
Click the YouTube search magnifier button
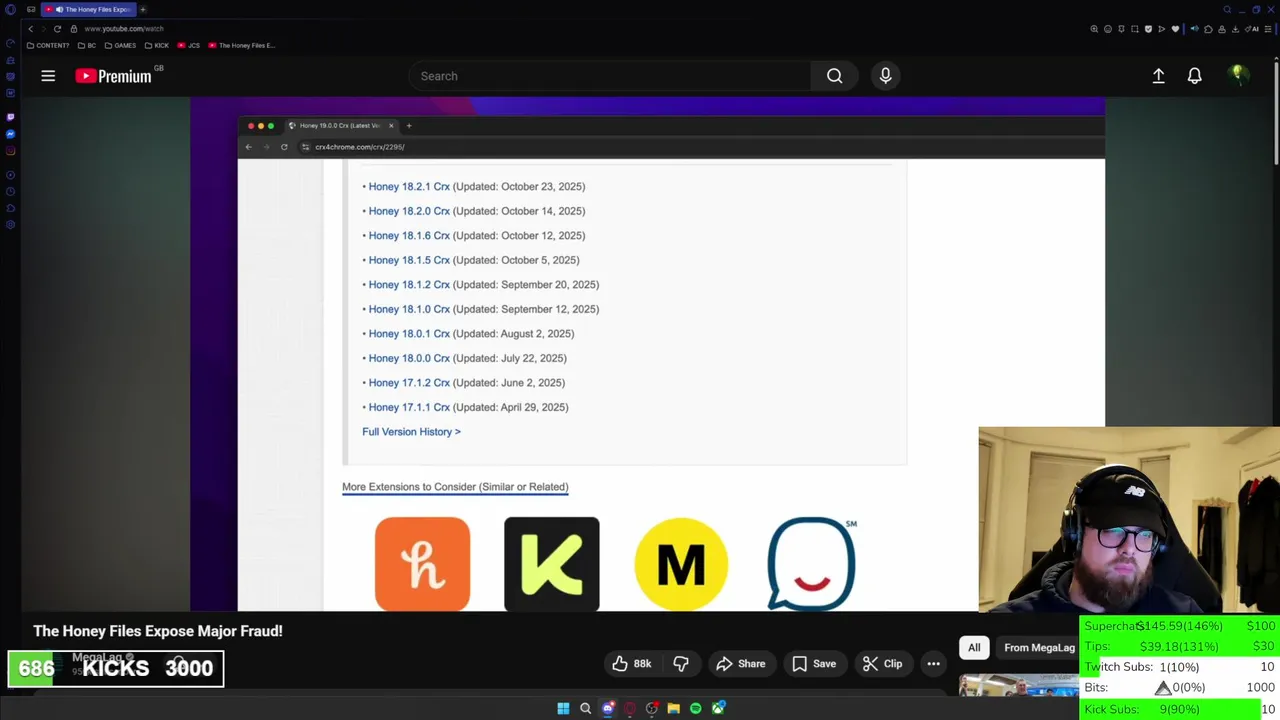[x=834, y=76]
